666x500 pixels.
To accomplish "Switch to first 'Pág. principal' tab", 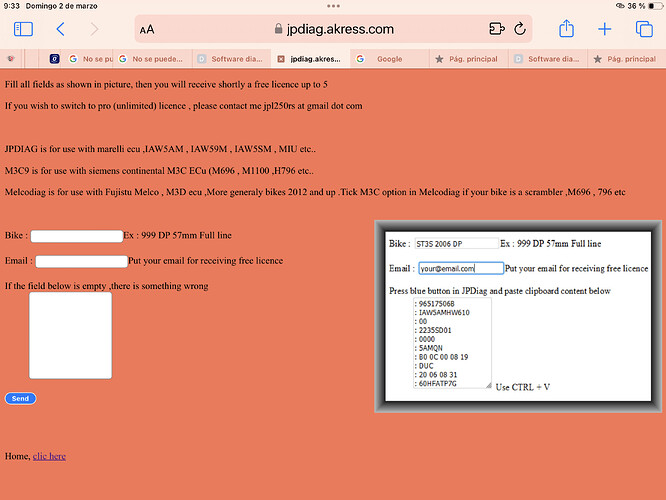I will coord(468,59).
